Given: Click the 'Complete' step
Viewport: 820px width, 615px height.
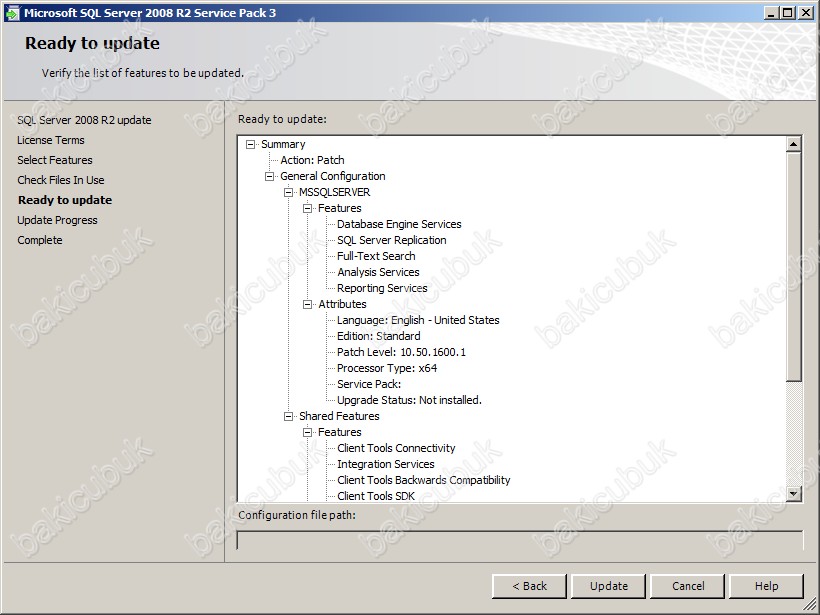Looking at the screenshot, I should click(40, 240).
